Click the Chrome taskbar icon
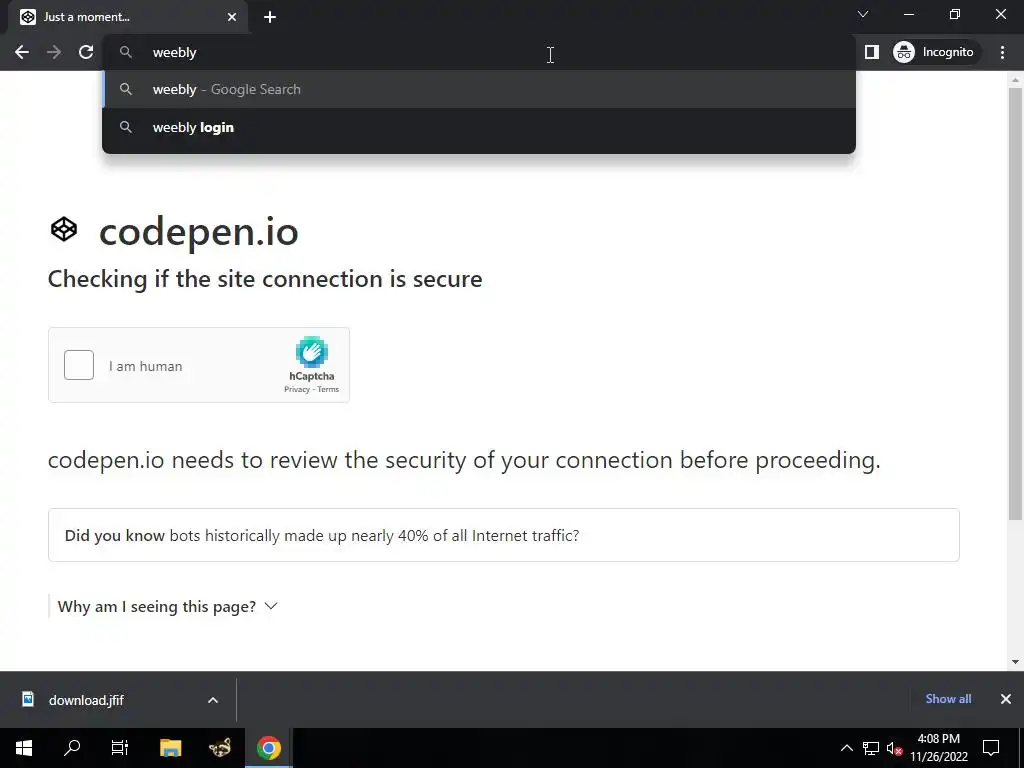Image resolution: width=1024 pixels, height=768 pixels. (268, 748)
